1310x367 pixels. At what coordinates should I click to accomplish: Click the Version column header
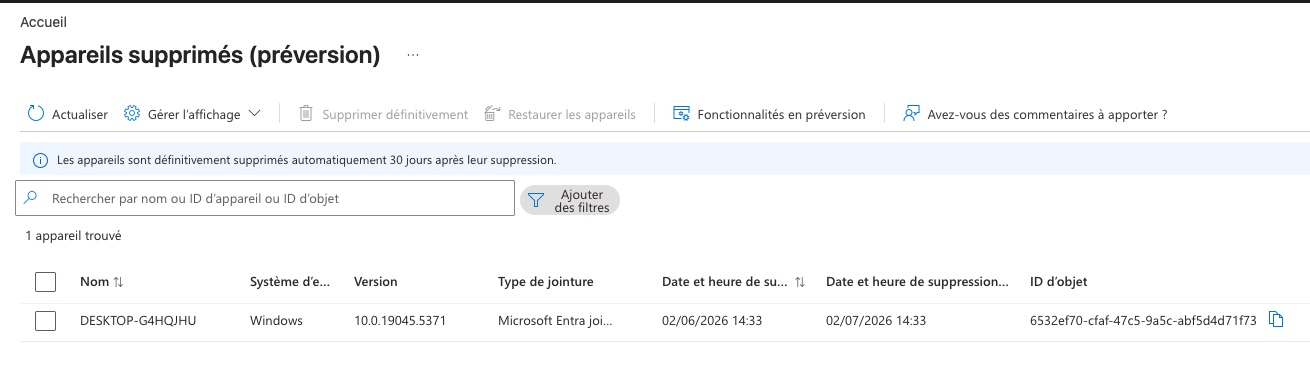pyautogui.click(x=376, y=282)
